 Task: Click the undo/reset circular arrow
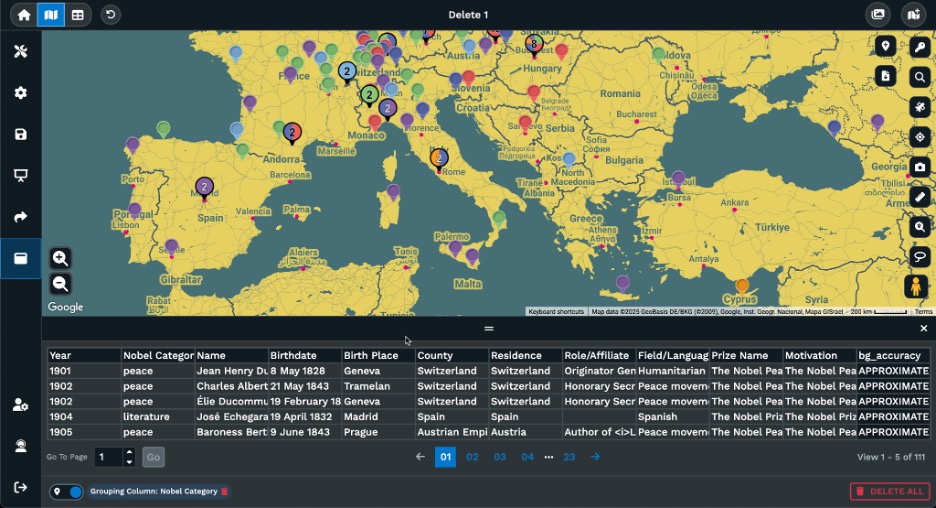110,15
